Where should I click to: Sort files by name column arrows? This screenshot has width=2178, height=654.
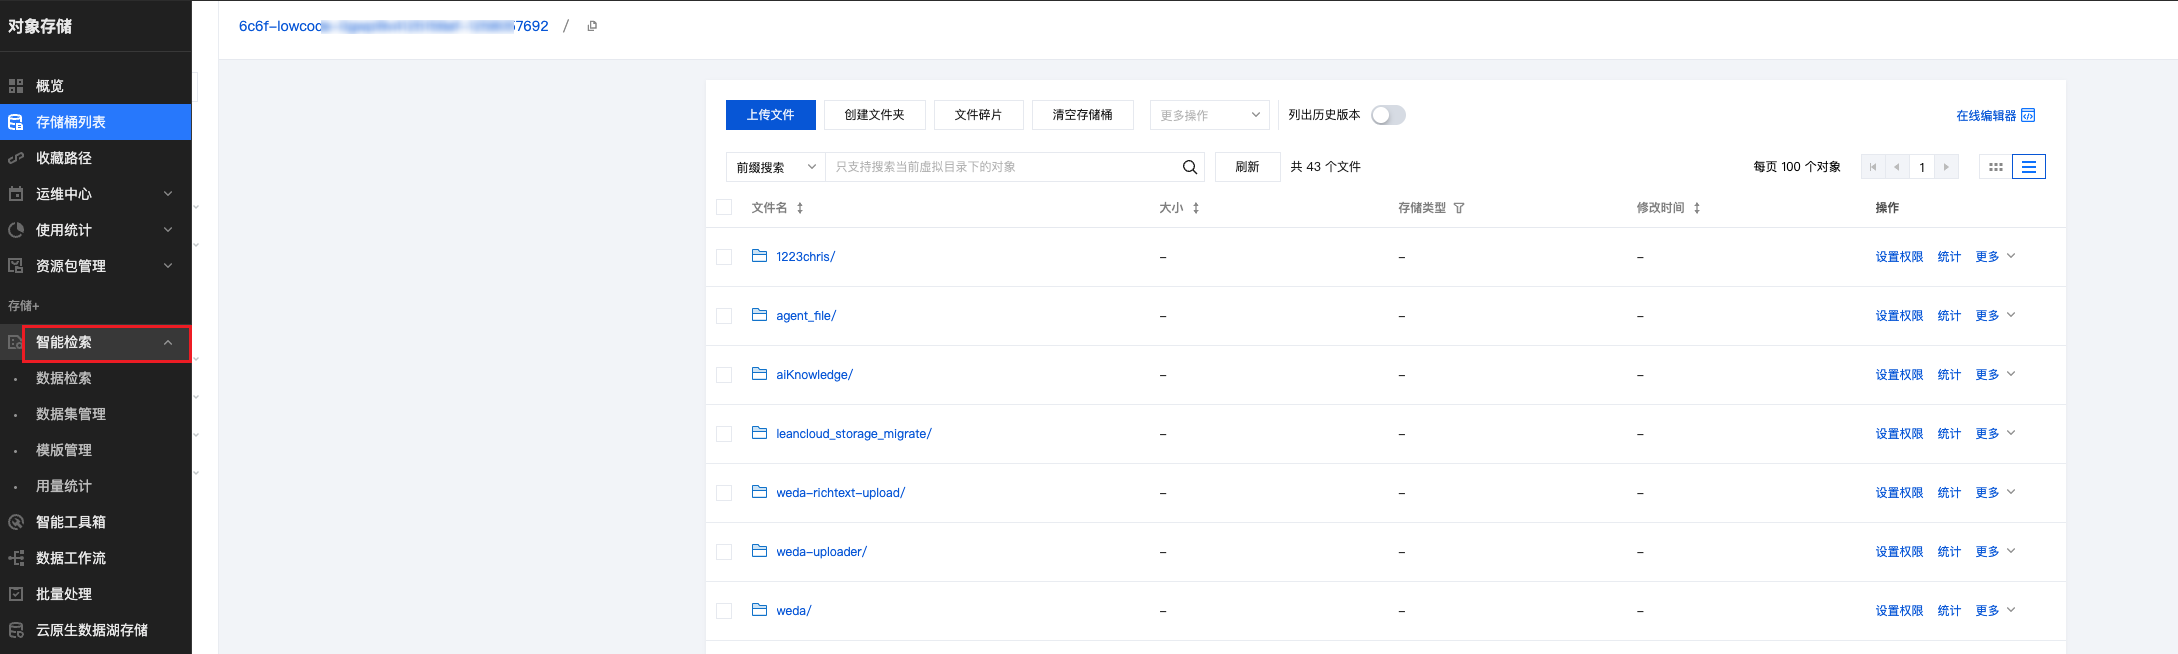(800, 208)
